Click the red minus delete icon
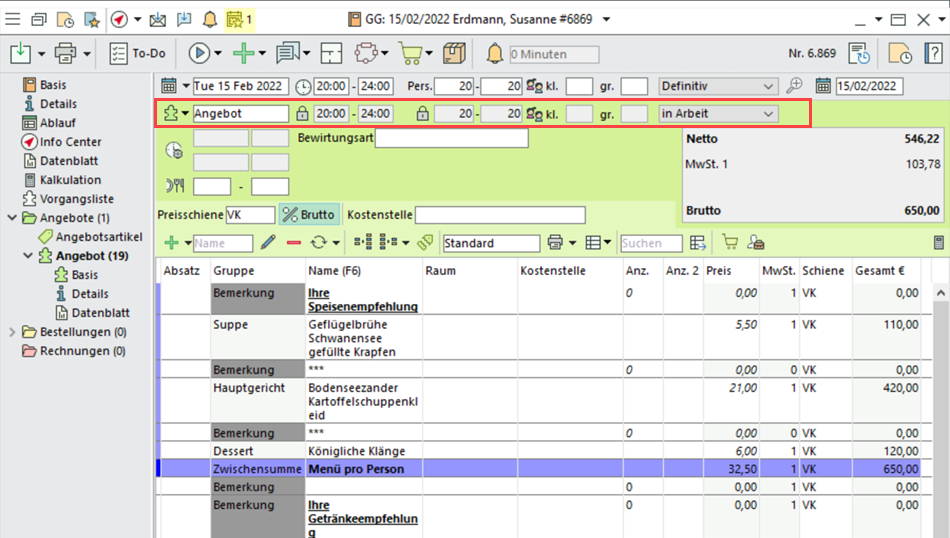The image size is (950, 538). (294, 243)
